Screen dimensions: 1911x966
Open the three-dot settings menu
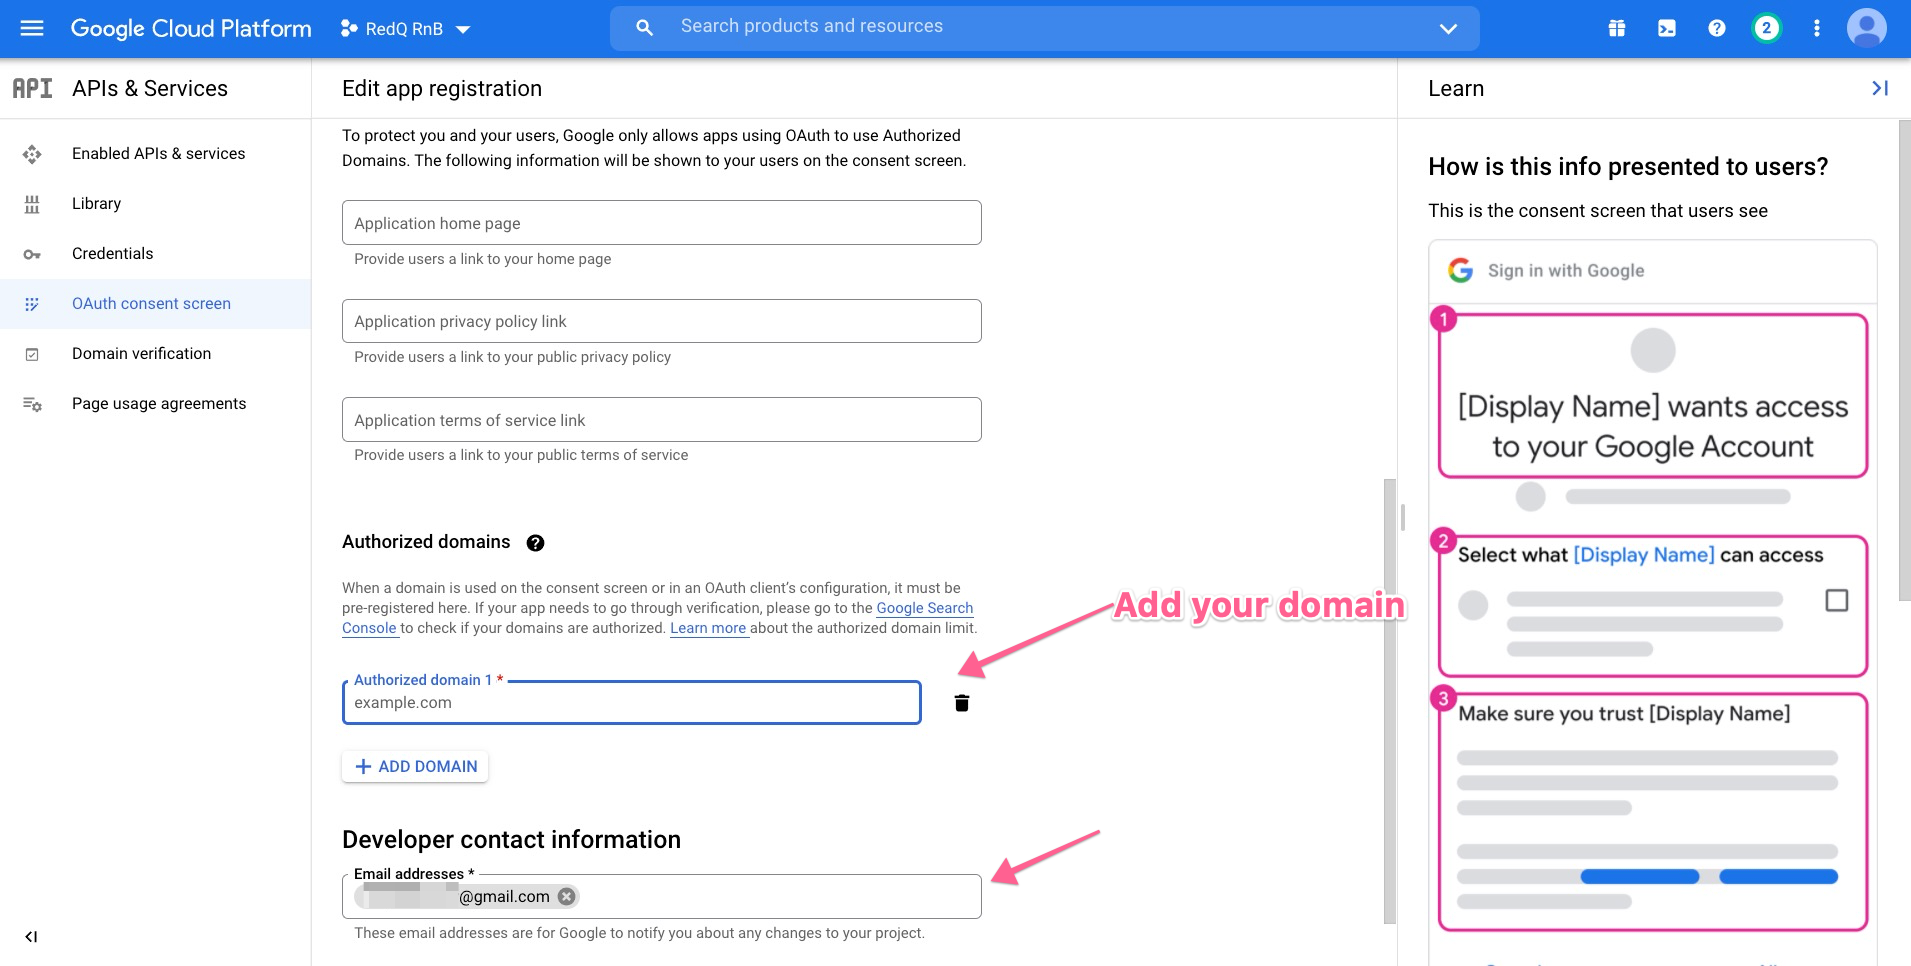coord(1817,28)
